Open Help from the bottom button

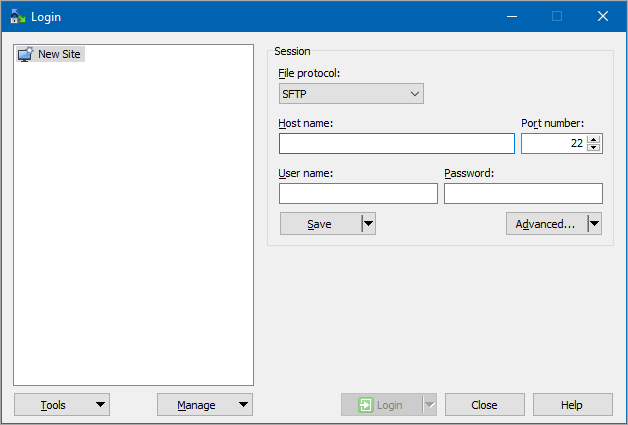point(572,405)
